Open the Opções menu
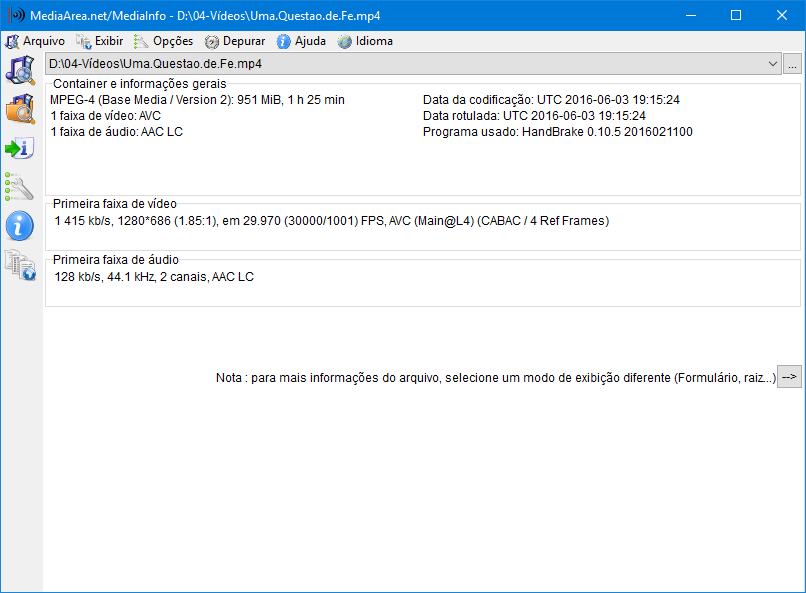This screenshot has height=593, width=806. pos(163,41)
